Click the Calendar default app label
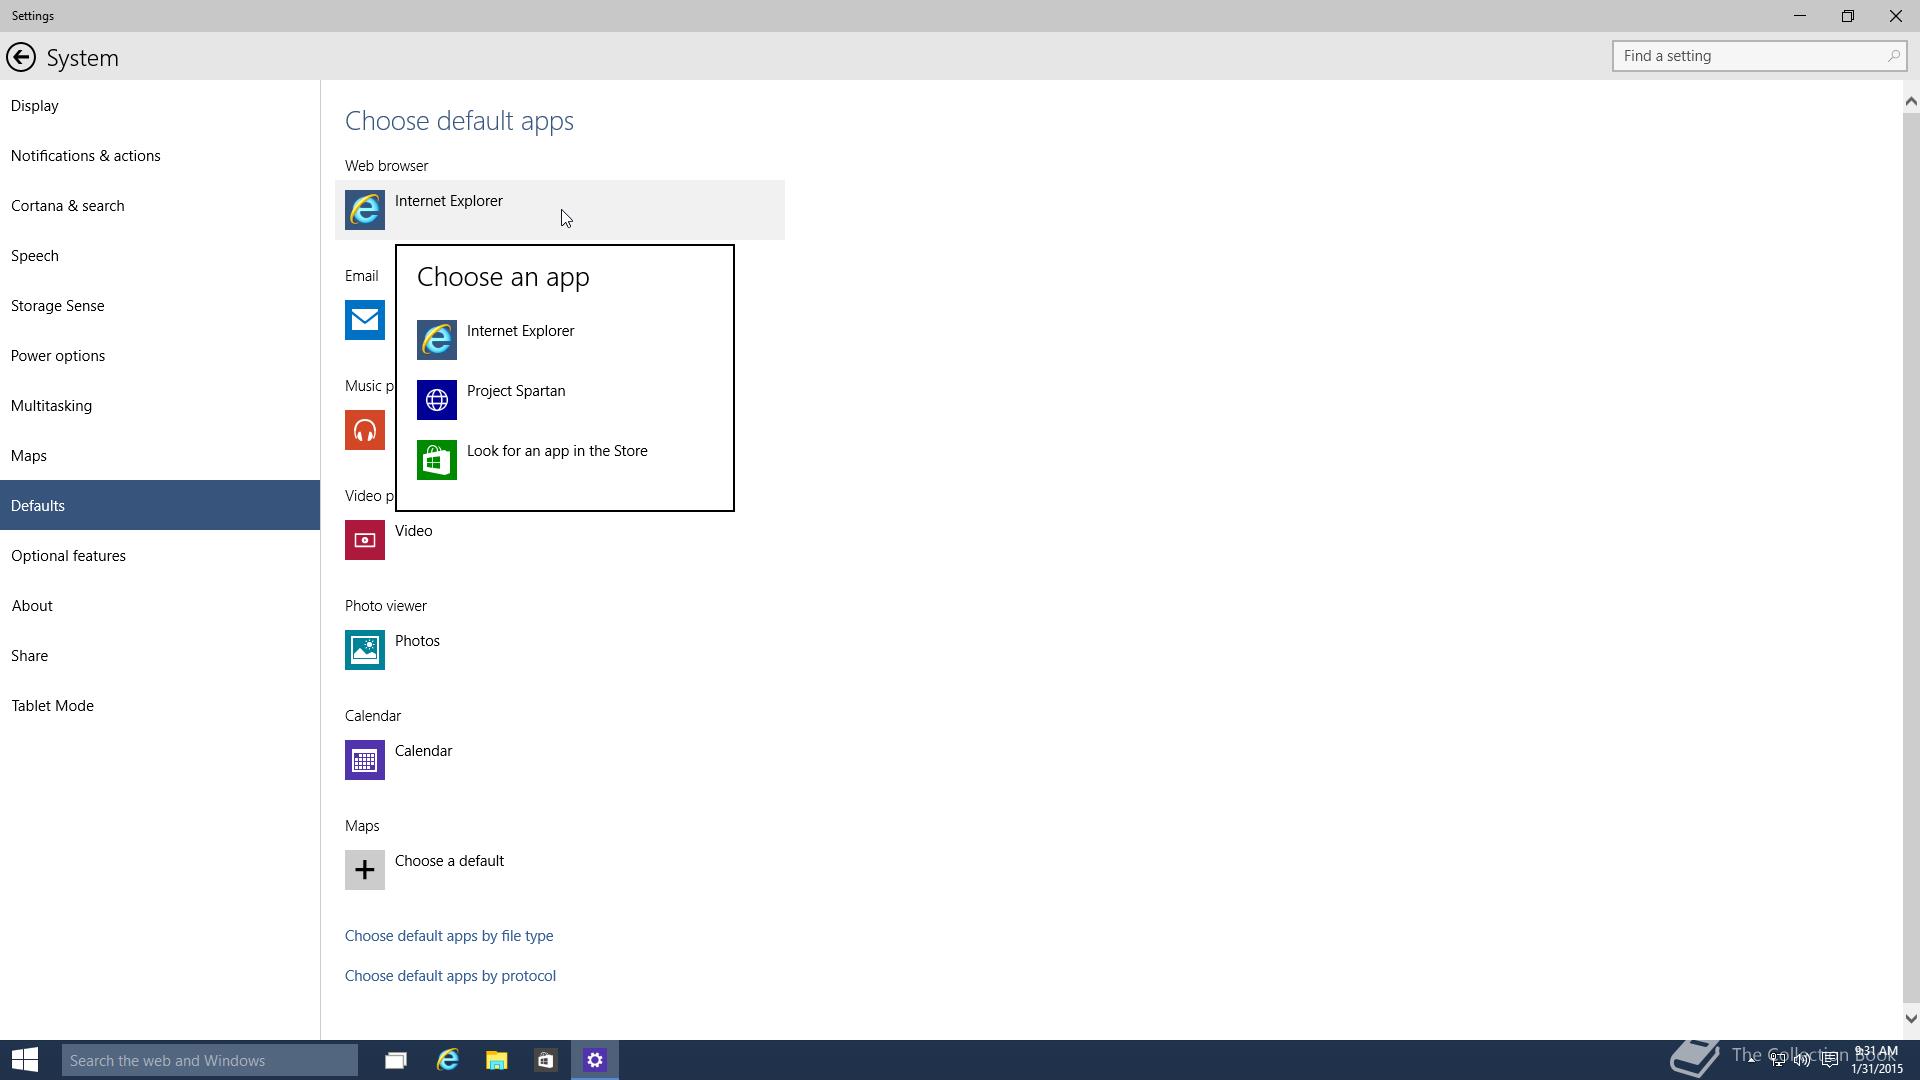 point(423,751)
